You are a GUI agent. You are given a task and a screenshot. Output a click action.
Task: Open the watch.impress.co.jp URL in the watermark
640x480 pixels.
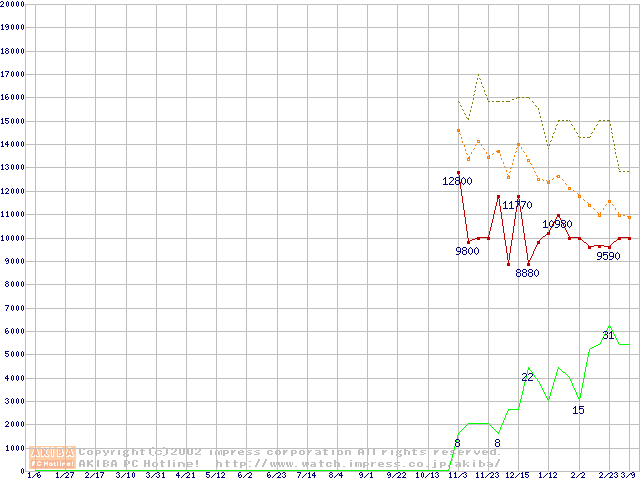tap(358, 464)
